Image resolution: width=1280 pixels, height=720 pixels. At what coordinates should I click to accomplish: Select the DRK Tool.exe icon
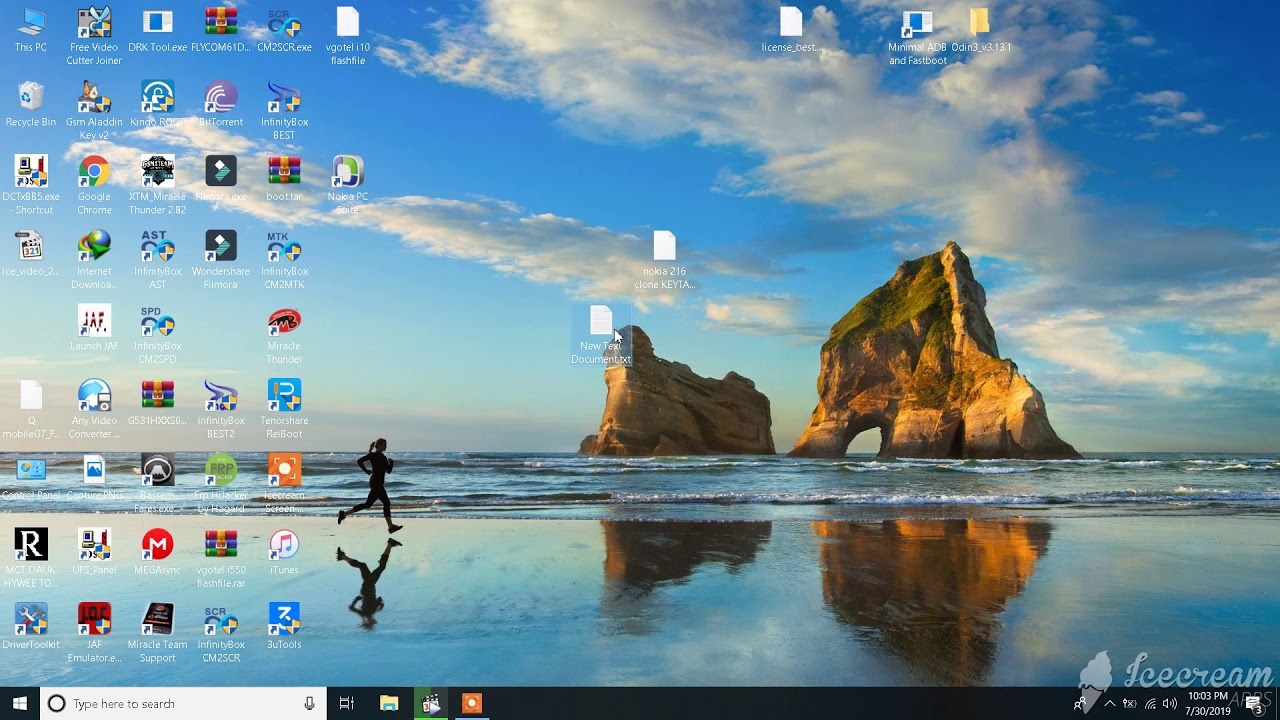point(157,30)
